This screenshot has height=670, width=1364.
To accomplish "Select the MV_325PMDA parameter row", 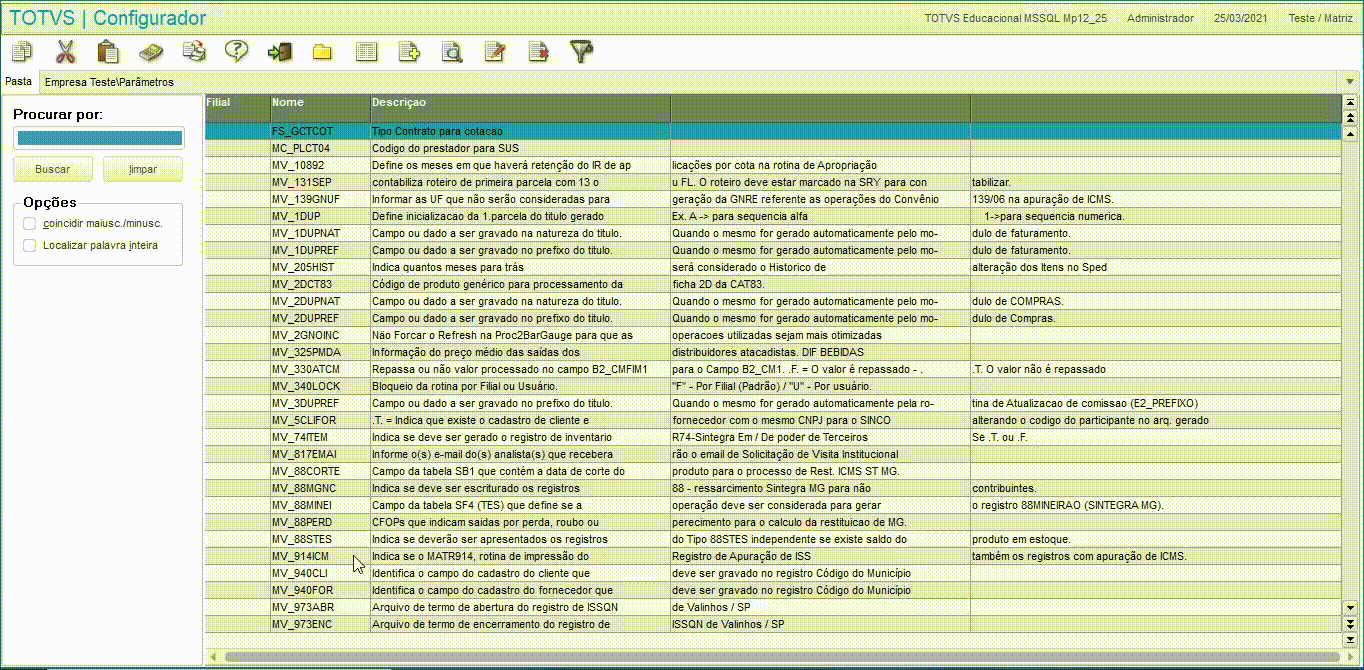I will [772, 352].
